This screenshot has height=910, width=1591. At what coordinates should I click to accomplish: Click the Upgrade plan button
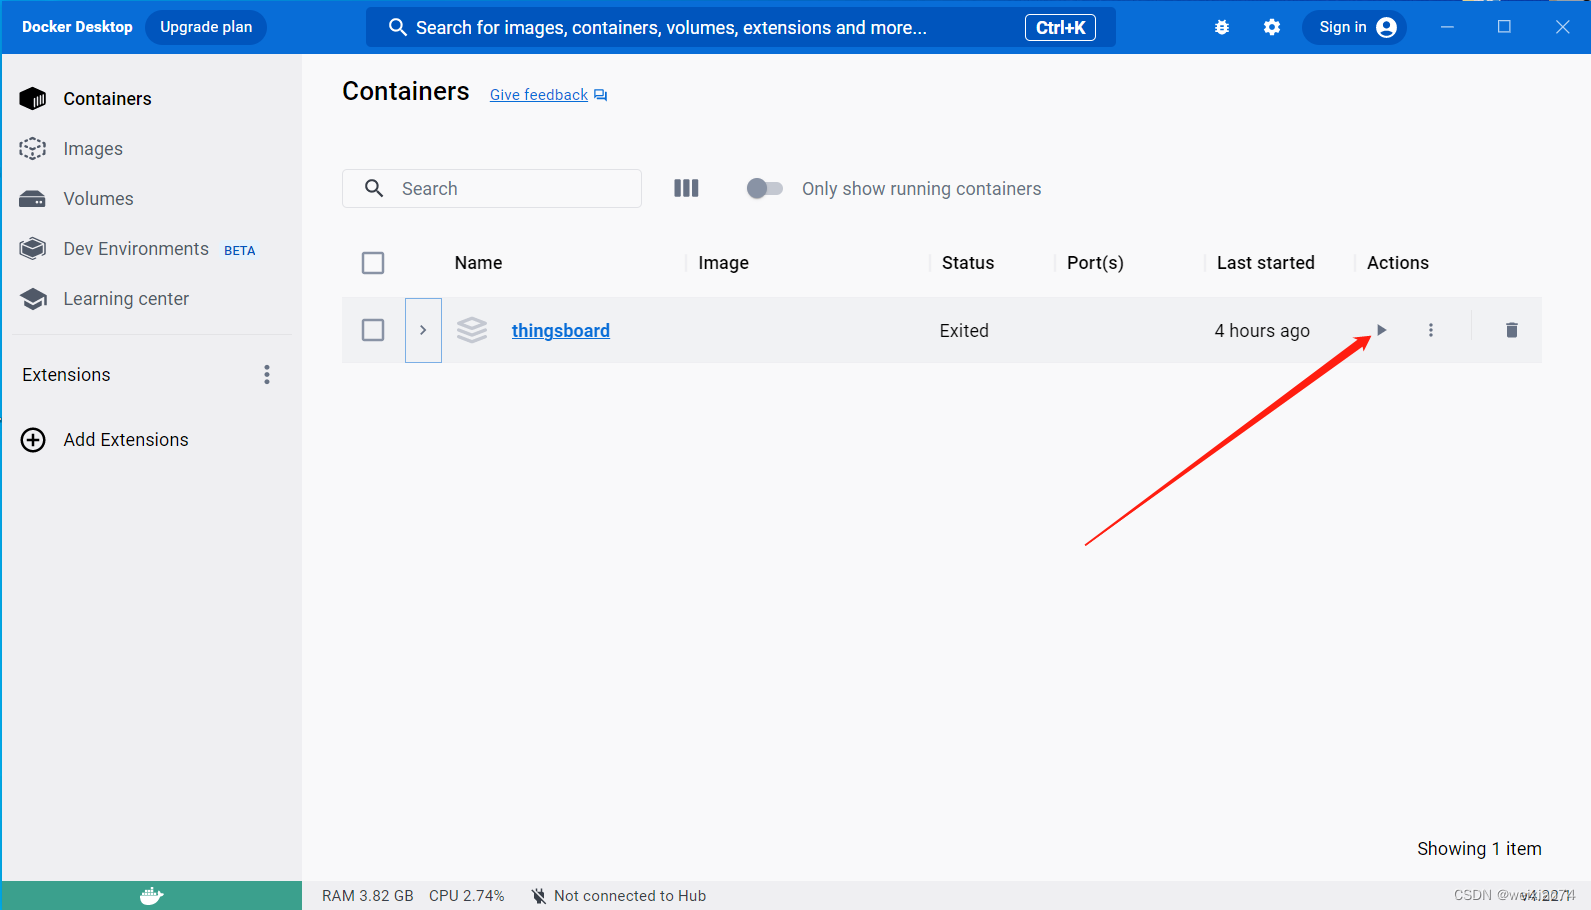click(x=206, y=28)
